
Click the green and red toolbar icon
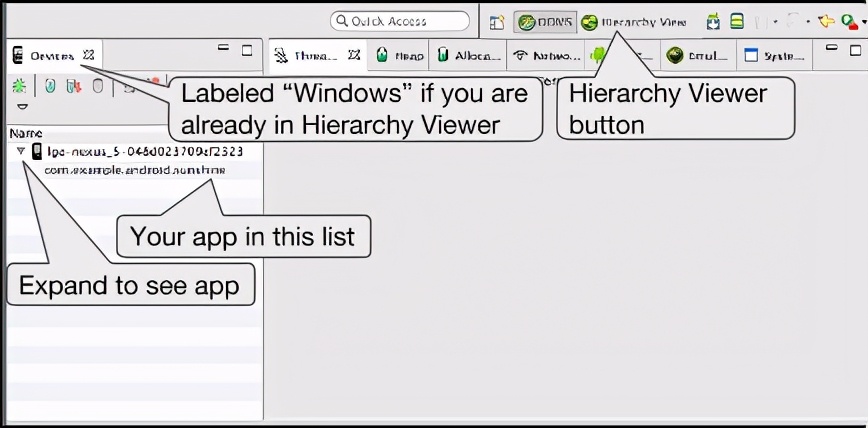point(849,22)
